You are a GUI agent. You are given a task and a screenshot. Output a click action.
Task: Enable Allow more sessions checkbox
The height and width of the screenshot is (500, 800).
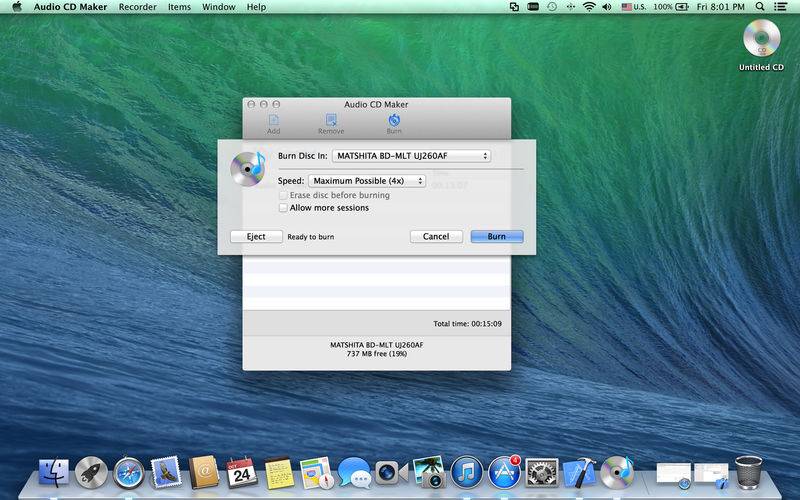[283, 208]
